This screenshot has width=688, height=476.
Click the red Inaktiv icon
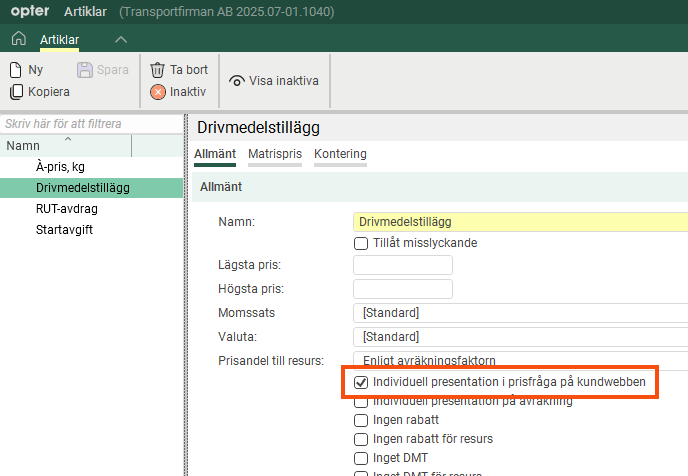[x=157, y=92]
